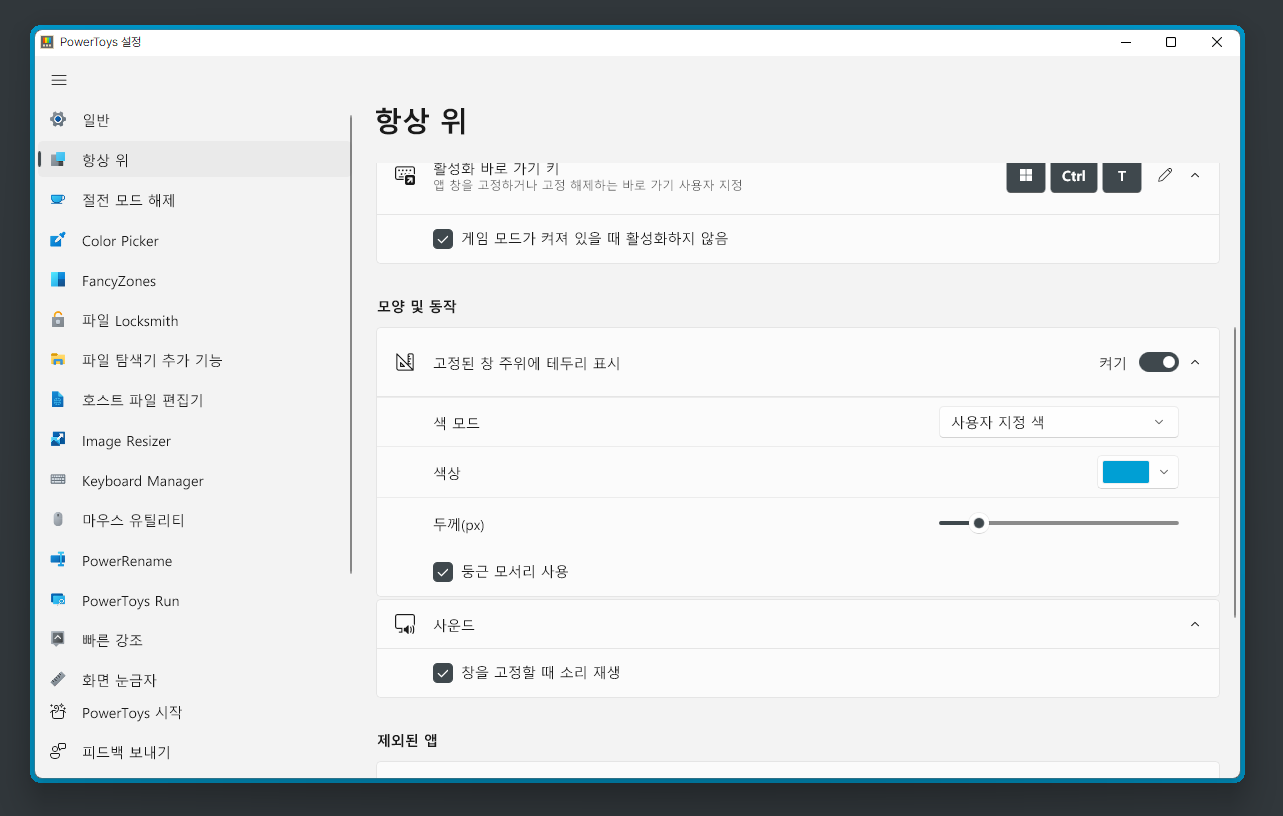Click the border display icon beside 고정된 창
Screen dimensions: 1283x816
coord(405,362)
